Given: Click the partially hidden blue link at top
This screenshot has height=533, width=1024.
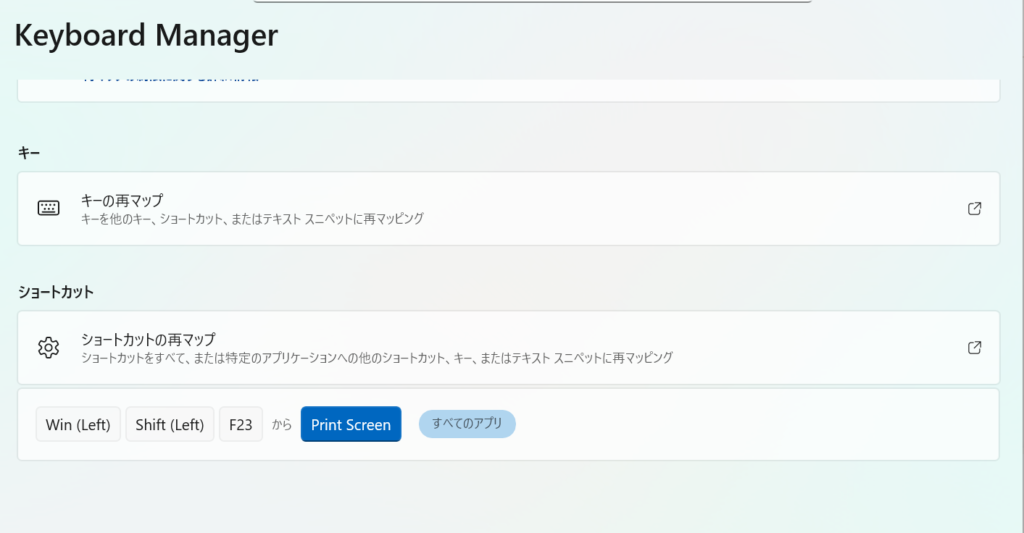Looking at the screenshot, I should tap(170, 79).
